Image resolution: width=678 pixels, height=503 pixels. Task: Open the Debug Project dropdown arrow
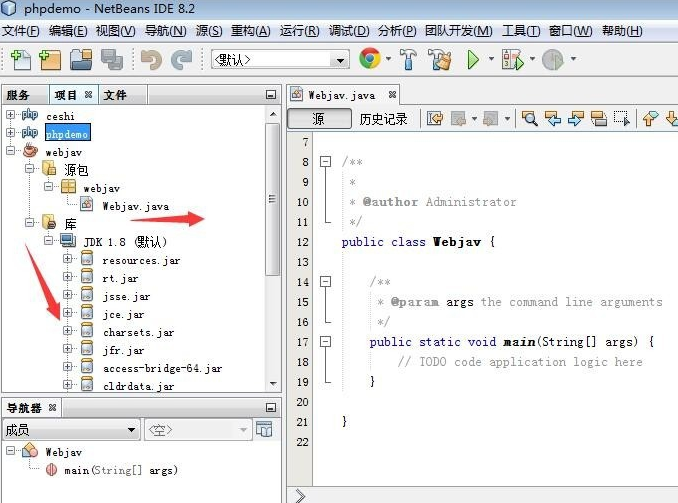pyautogui.click(x=532, y=58)
